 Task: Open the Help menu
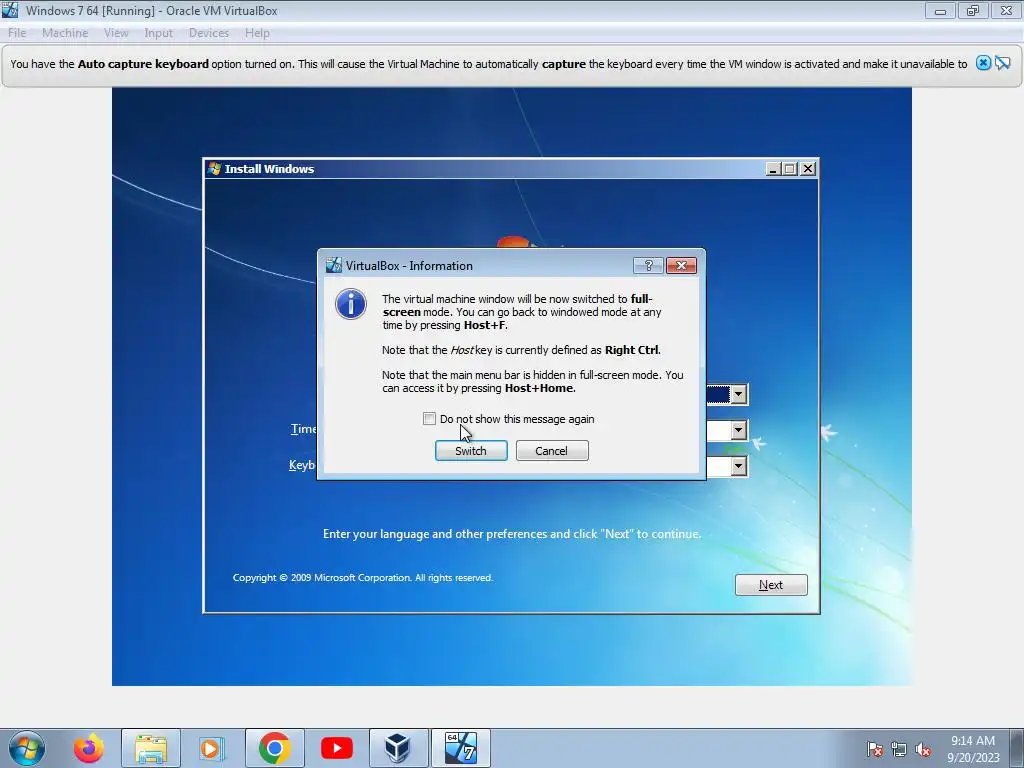coord(257,33)
